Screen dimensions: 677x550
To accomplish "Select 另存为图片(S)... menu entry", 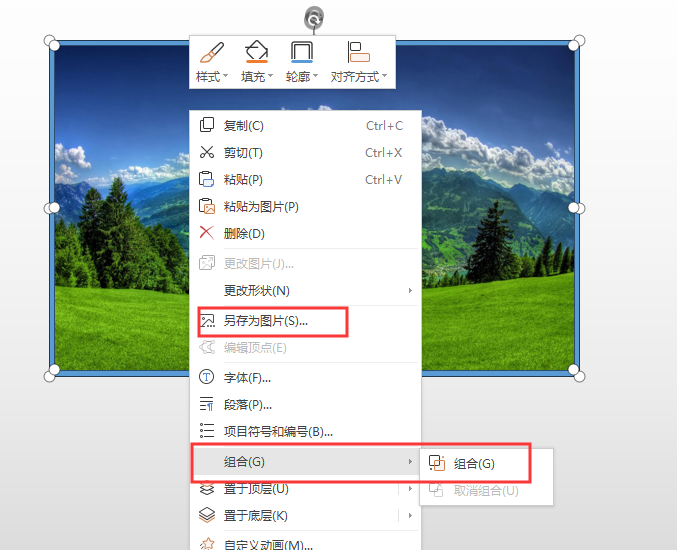I will tap(305, 321).
